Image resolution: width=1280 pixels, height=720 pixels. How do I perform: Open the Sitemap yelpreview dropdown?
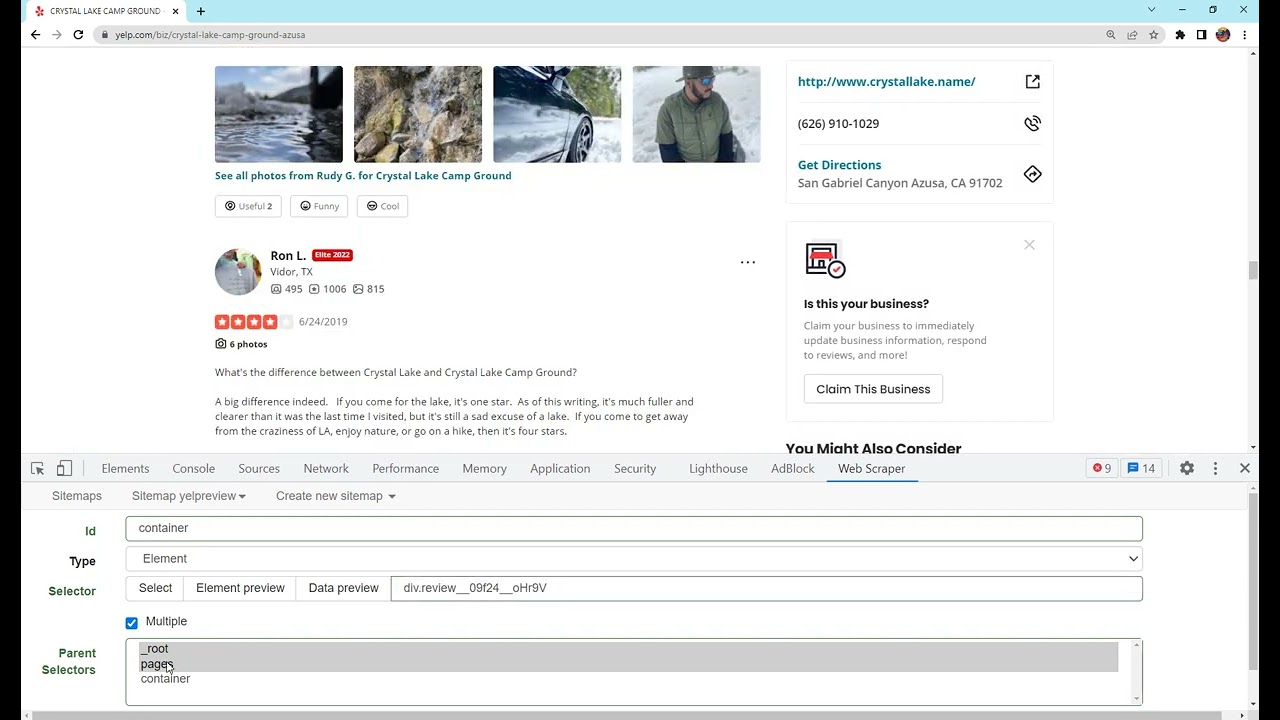coord(188,496)
